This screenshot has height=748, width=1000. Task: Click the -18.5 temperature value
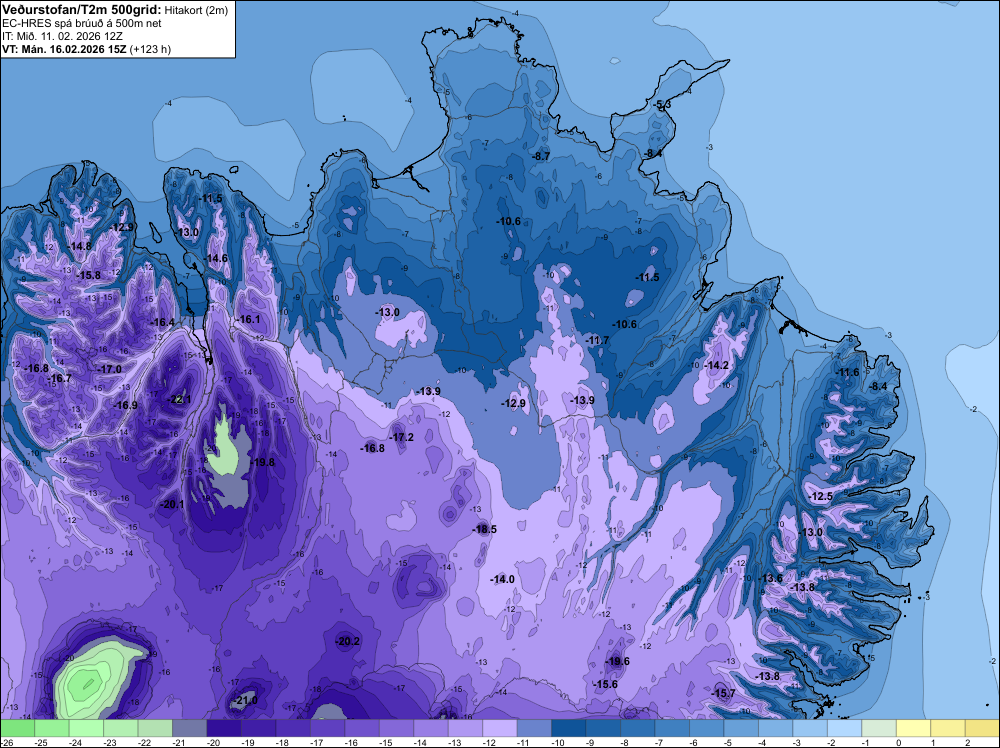(485, 529)
